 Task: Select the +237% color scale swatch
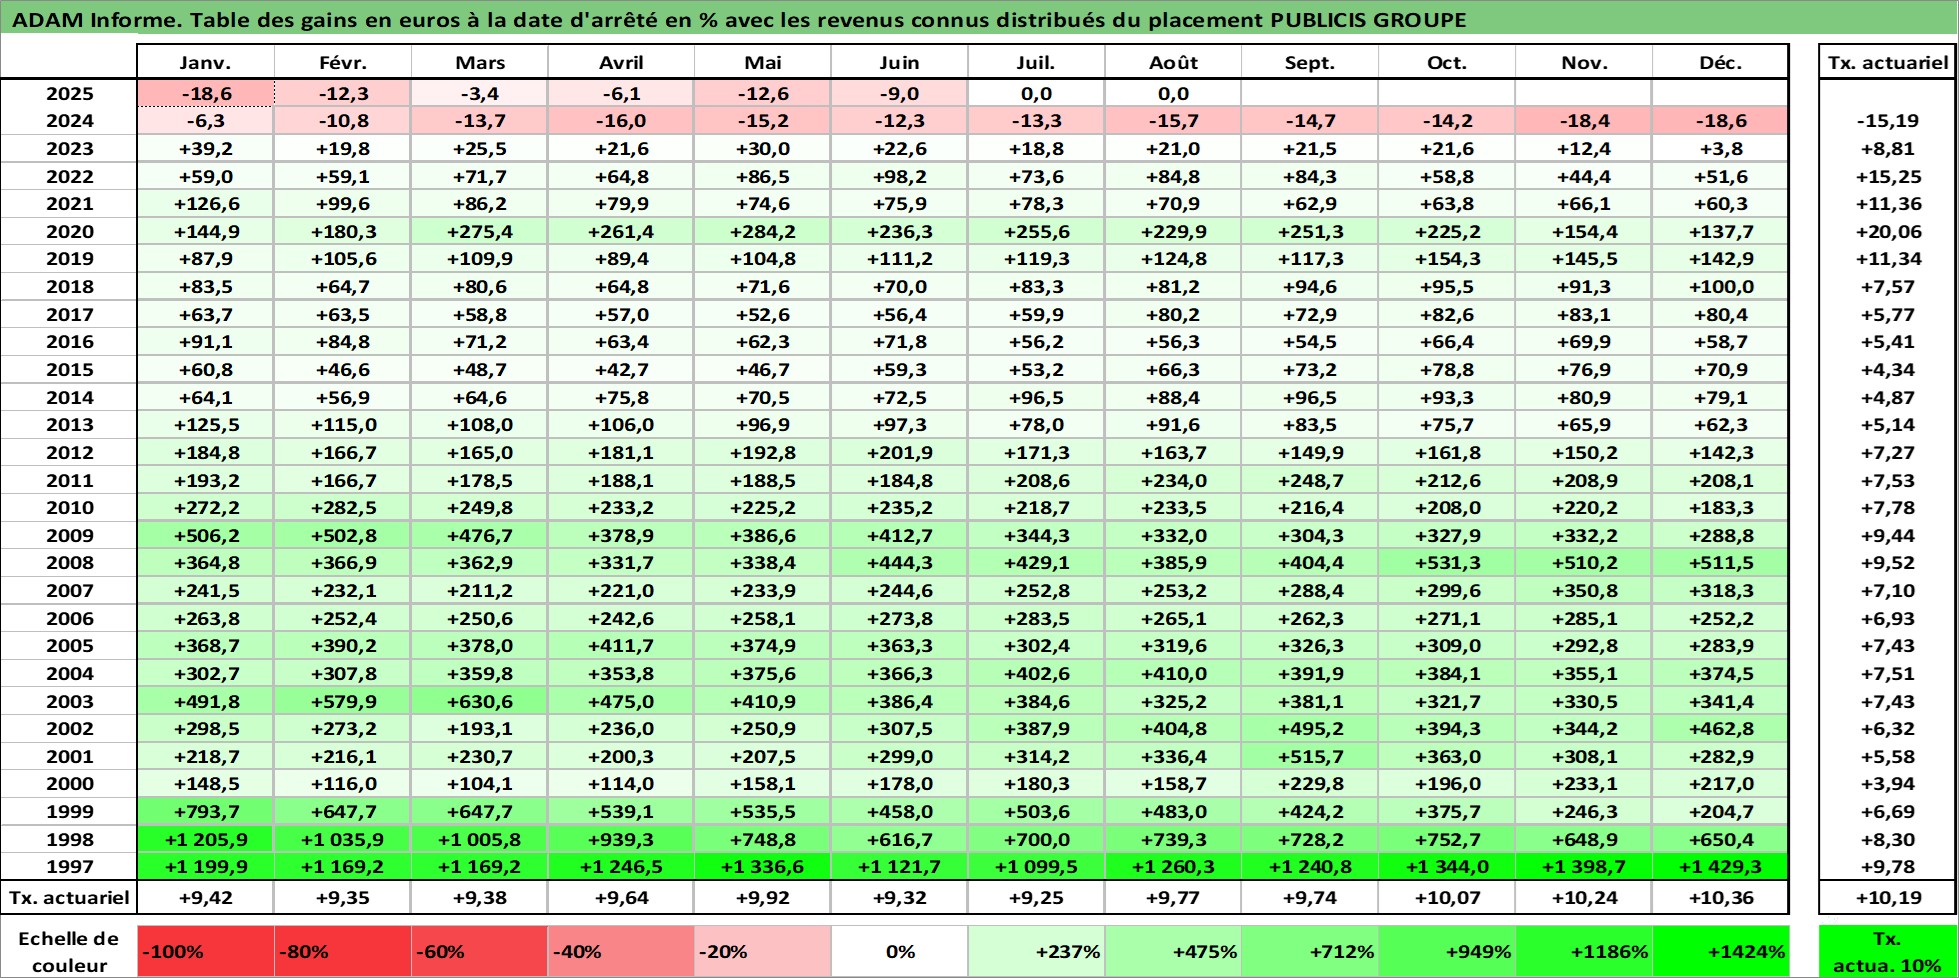tap(1036, 952)
